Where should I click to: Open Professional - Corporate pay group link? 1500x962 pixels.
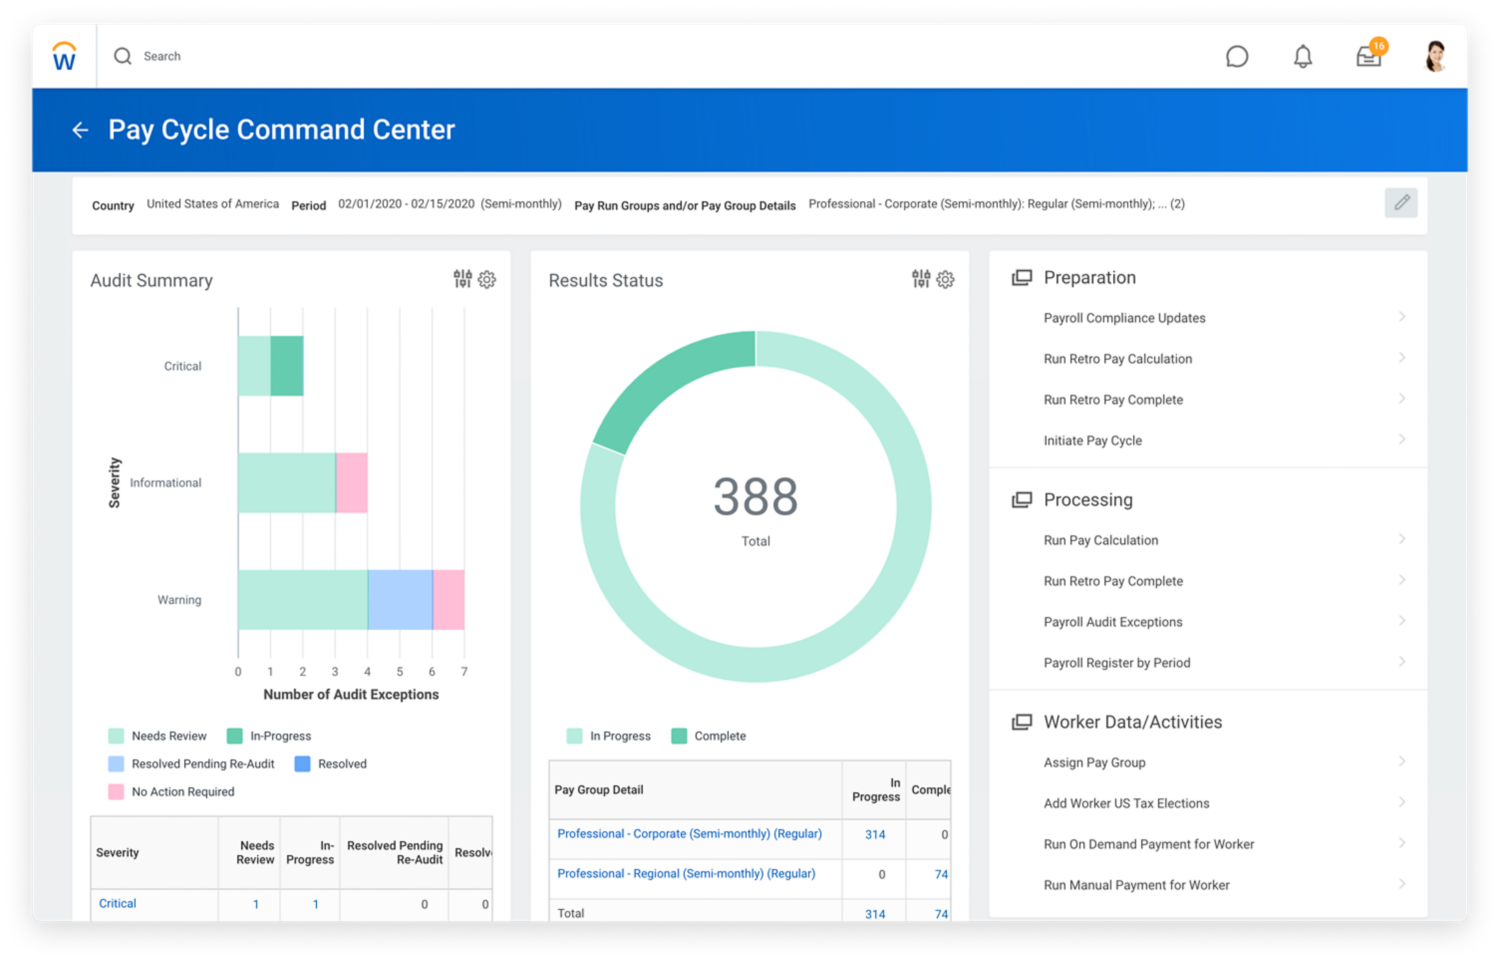[689, 834]
